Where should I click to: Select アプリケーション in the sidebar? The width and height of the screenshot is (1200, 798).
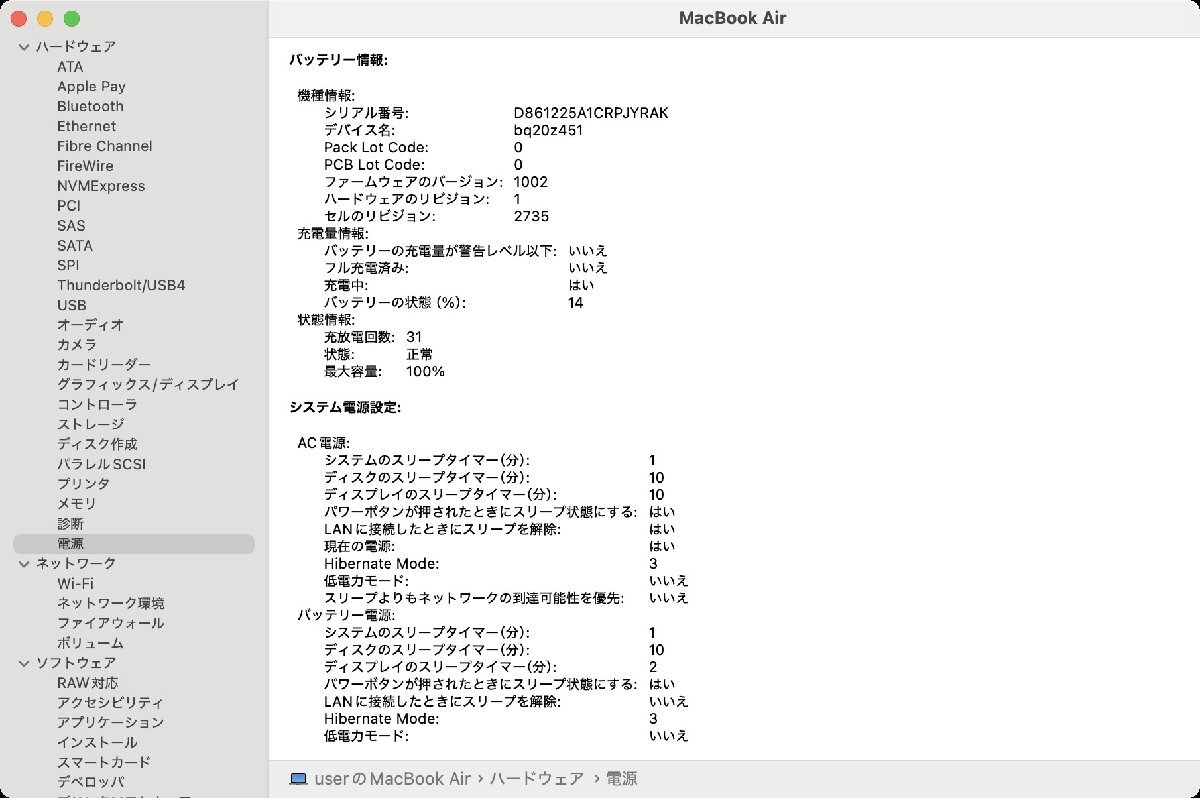point(111,722)
